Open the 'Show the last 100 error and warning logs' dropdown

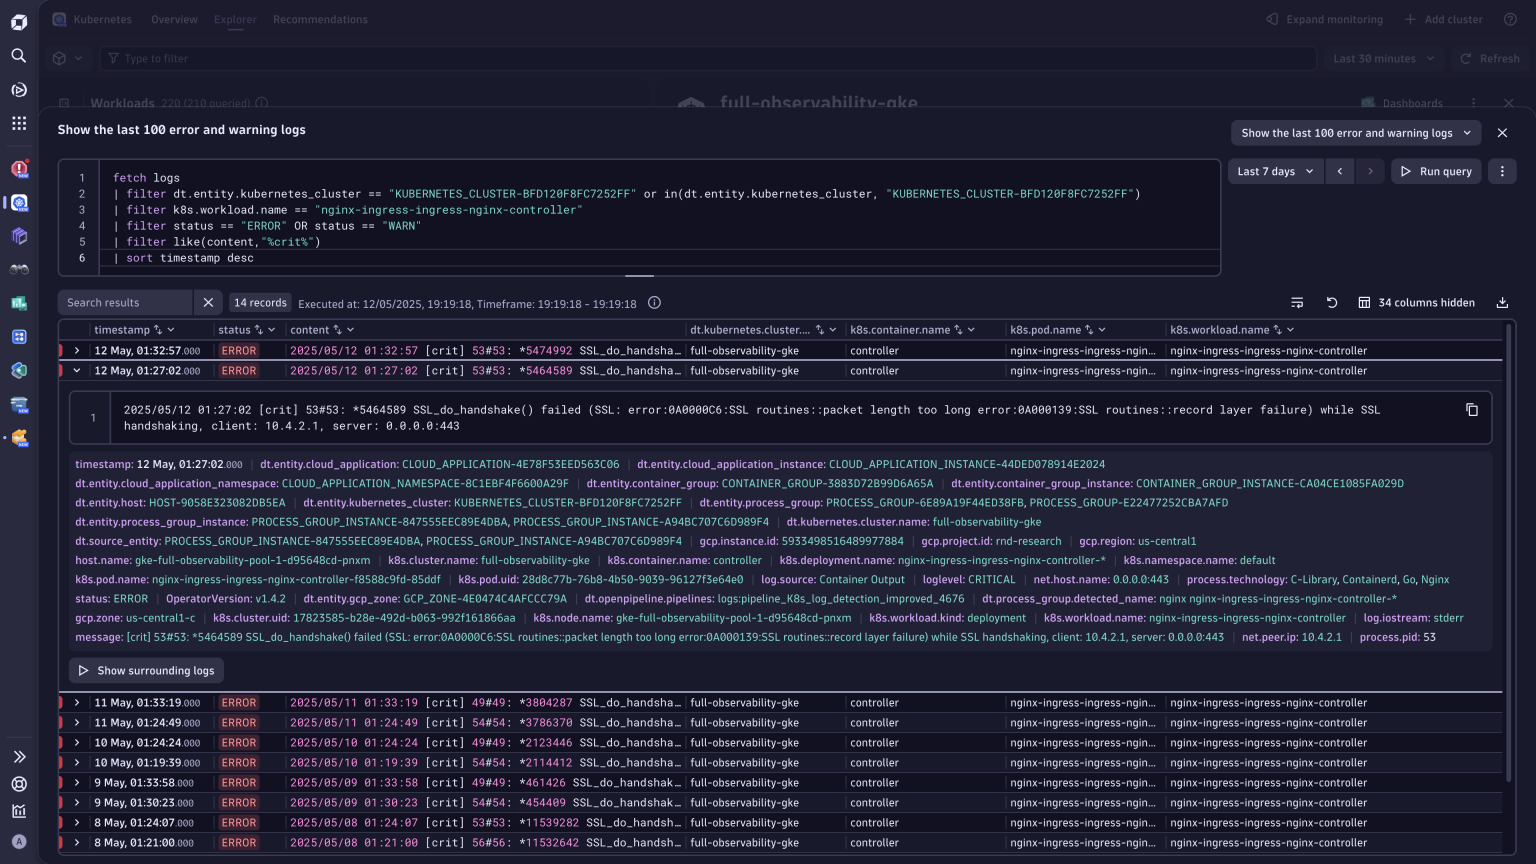tap(1356, 133)
